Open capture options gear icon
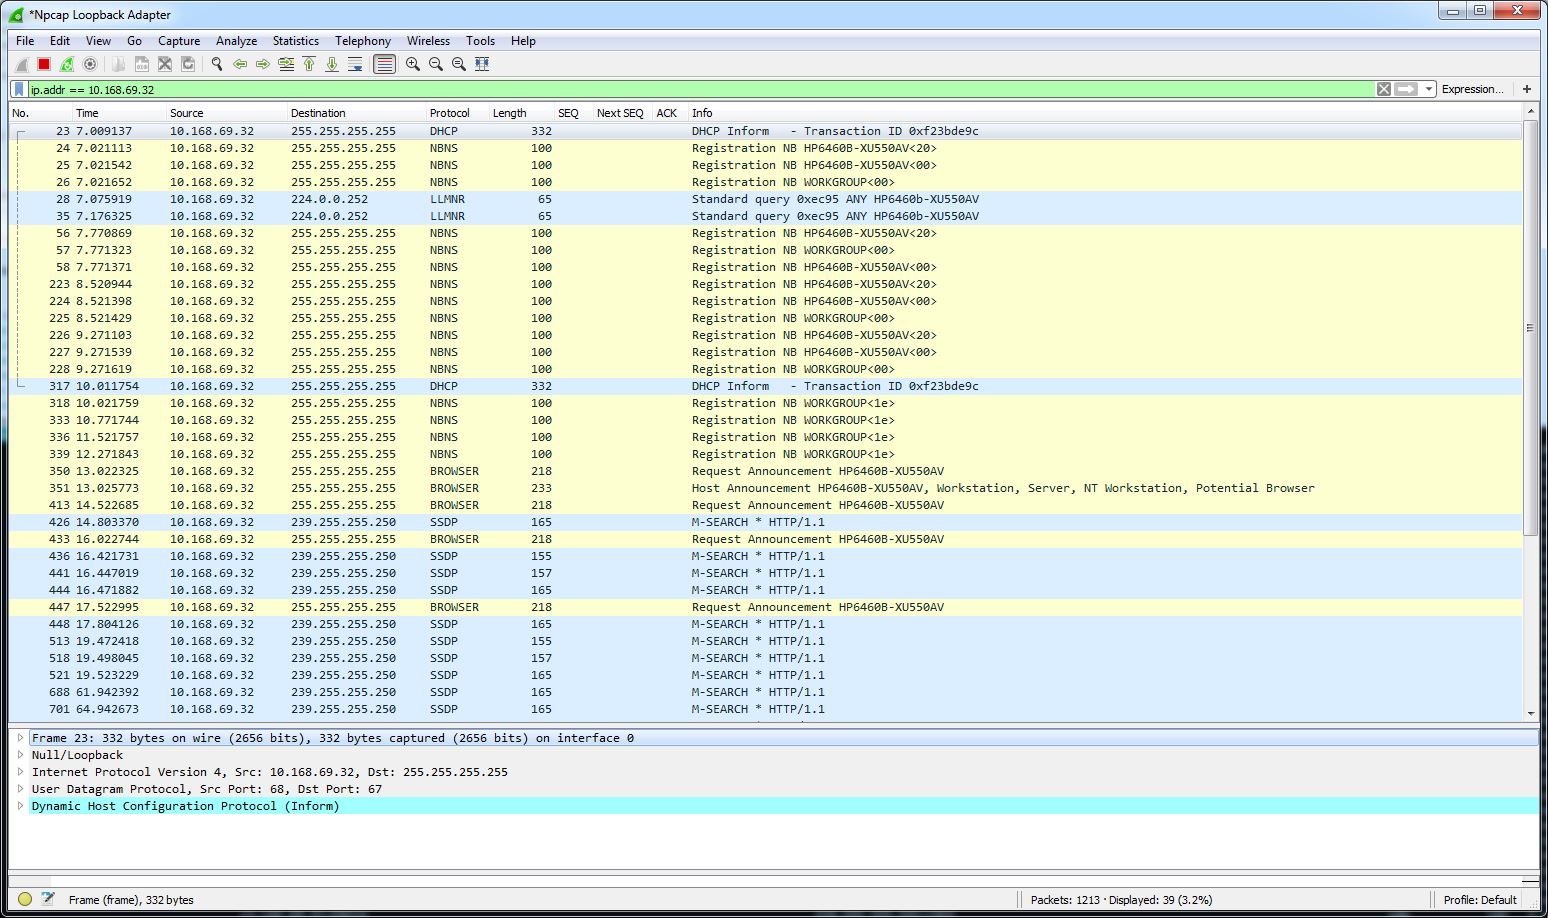This screenshot has height=918, width=1548. 90,64
